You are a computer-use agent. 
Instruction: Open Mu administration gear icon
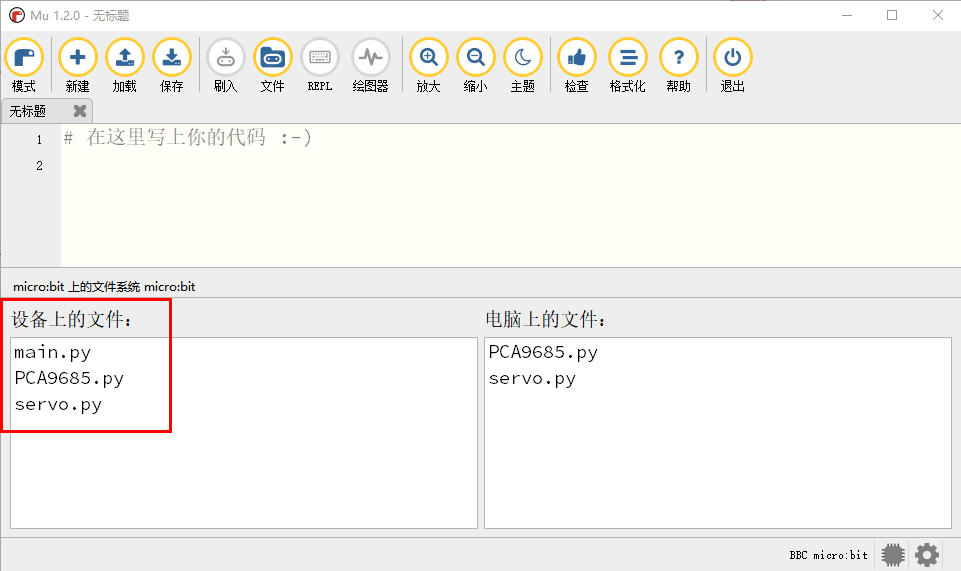click(x=927, y=555)
